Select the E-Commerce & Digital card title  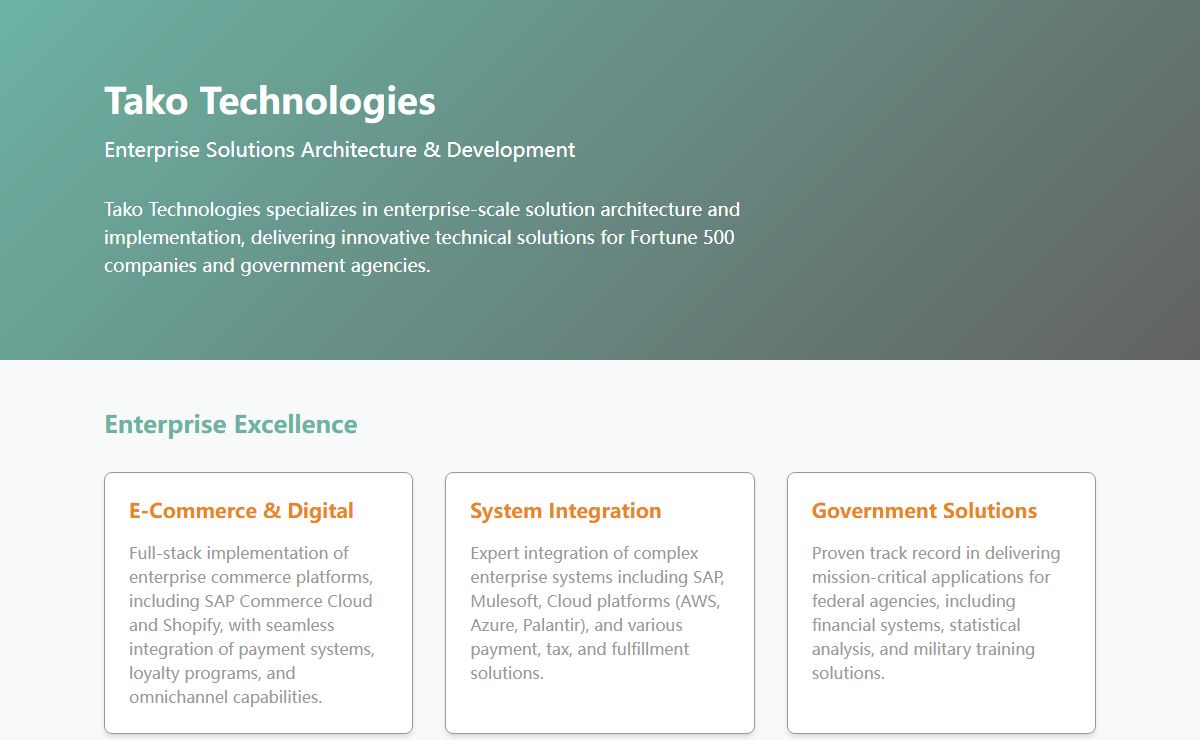241,511
